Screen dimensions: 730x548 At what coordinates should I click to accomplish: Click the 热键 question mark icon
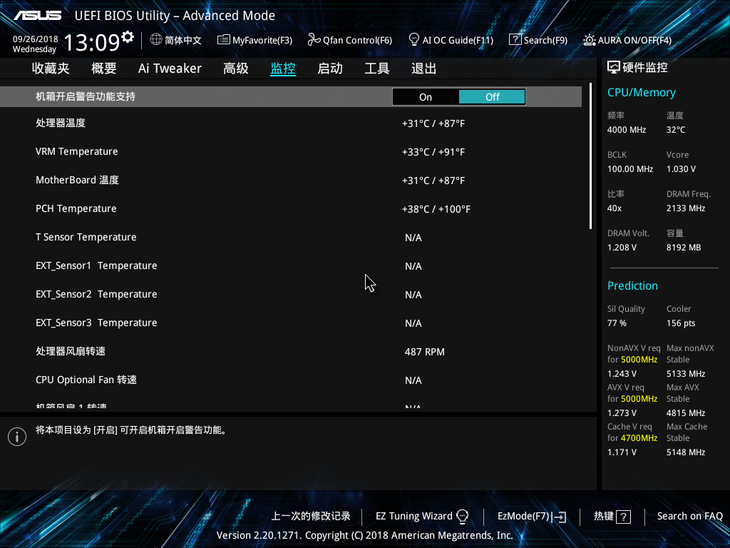[623, 517]
